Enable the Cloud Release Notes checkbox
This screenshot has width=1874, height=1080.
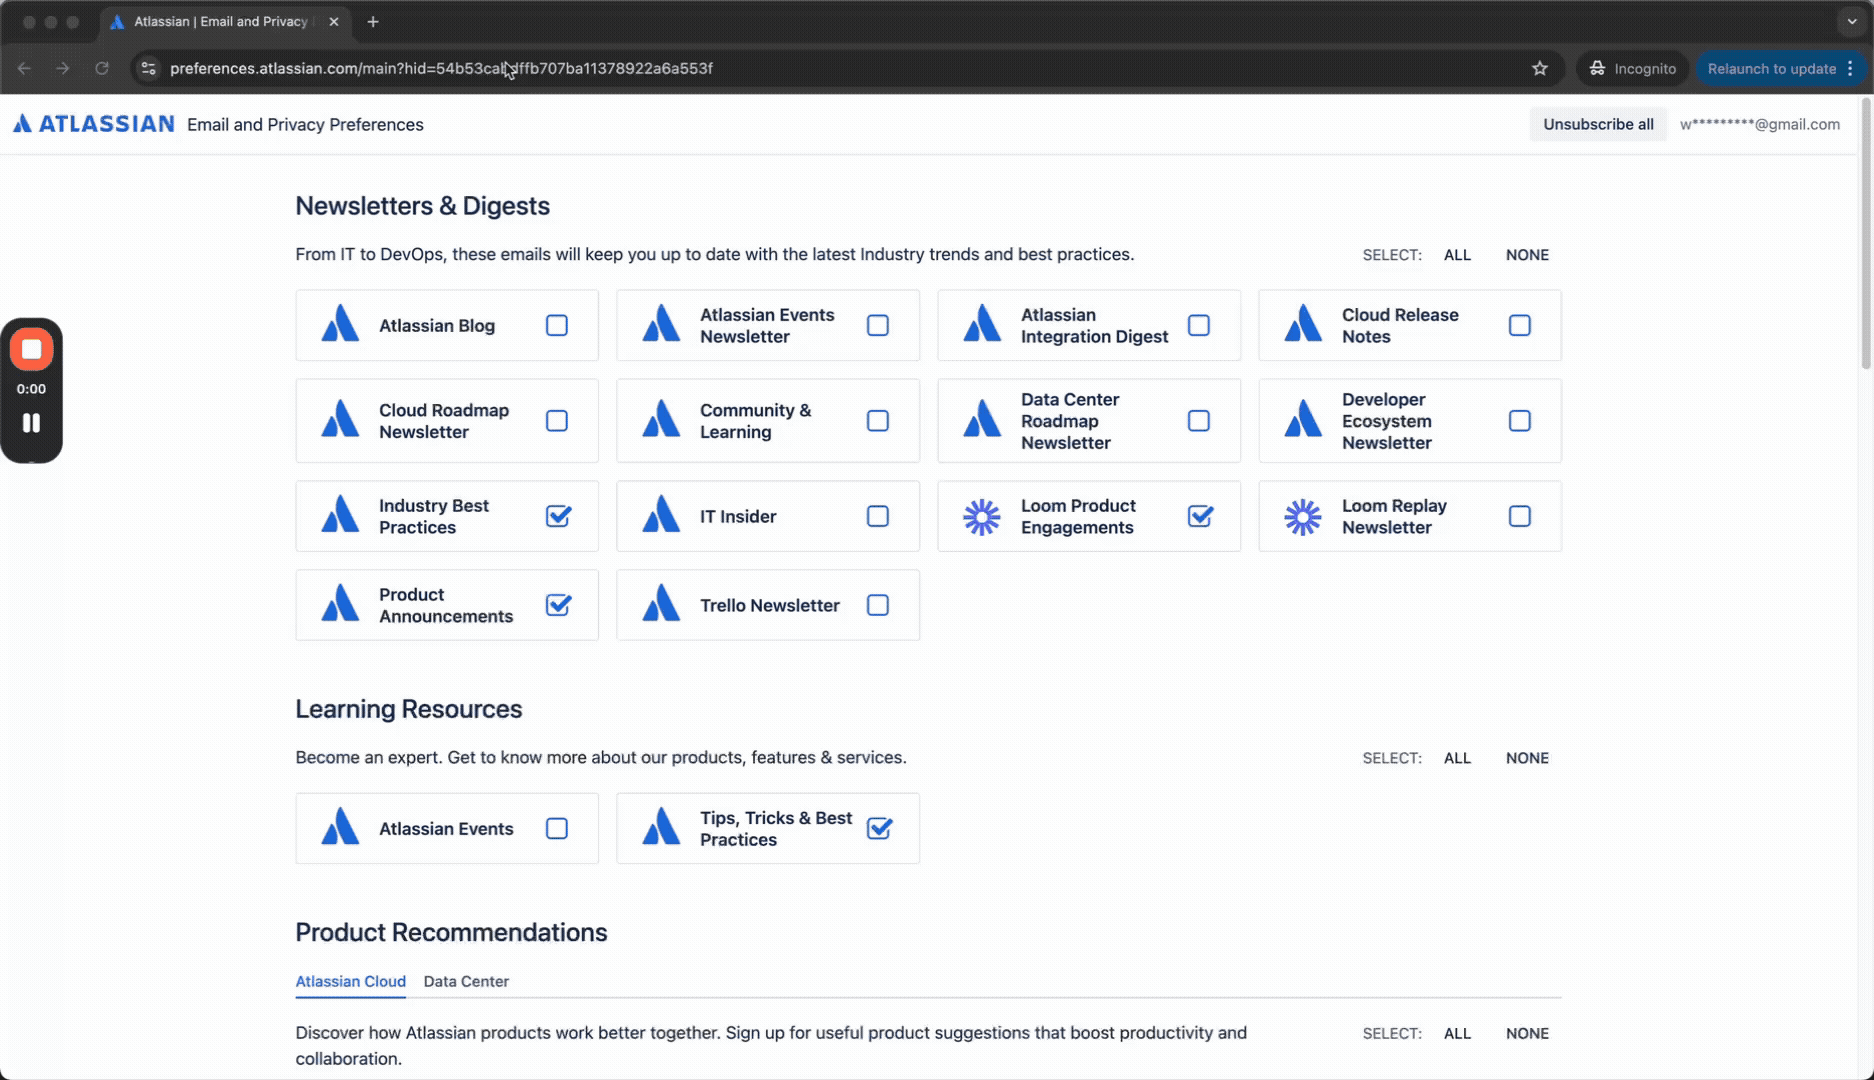[x=1520, y=325]
